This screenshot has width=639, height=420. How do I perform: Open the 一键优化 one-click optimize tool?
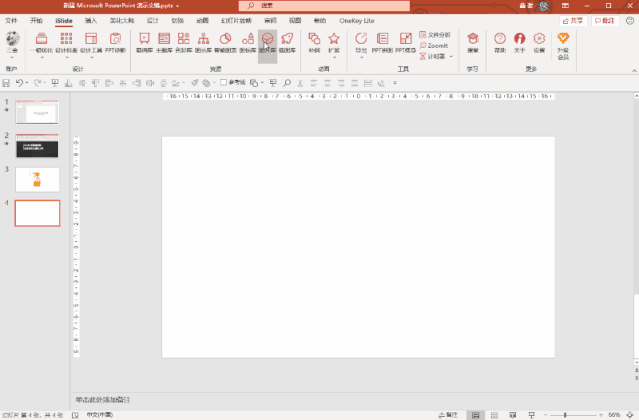coord(42,42)
